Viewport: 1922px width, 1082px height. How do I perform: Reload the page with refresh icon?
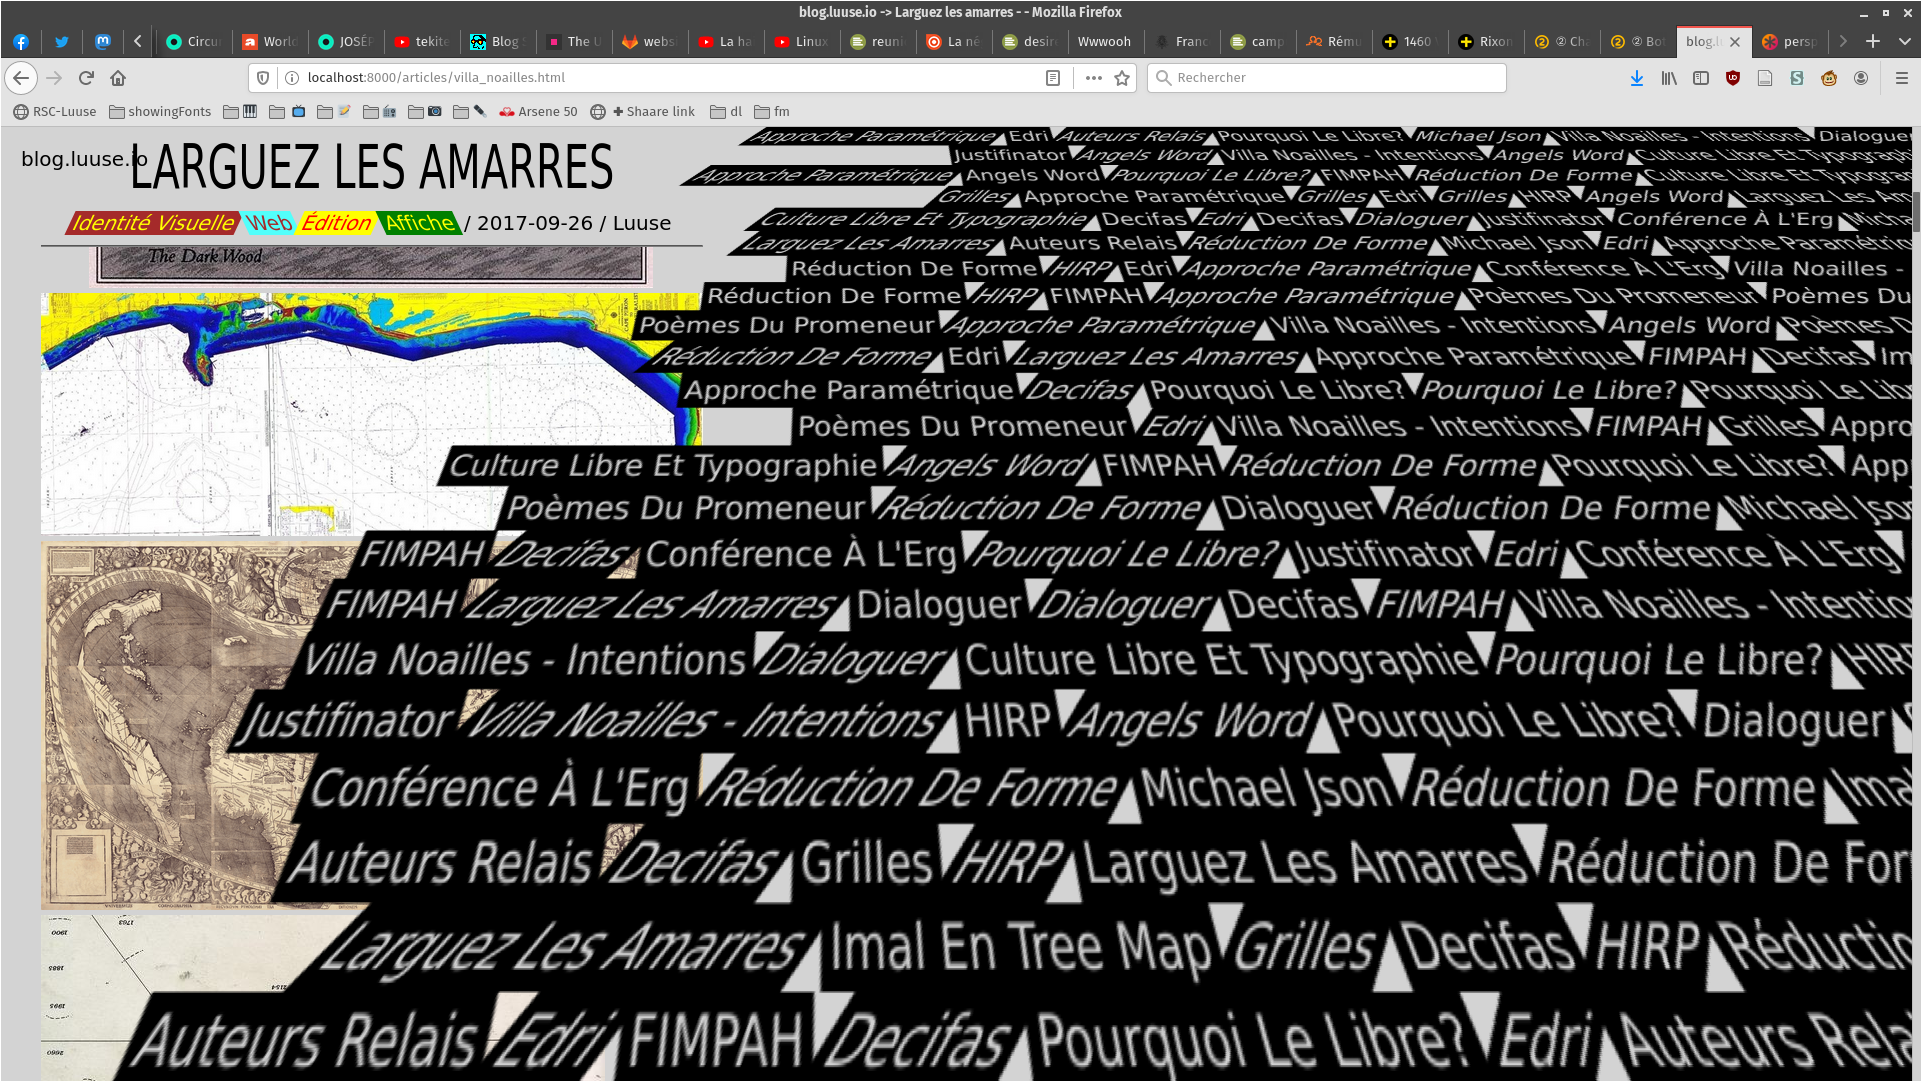pyautogui.click(x=86, y=78)
